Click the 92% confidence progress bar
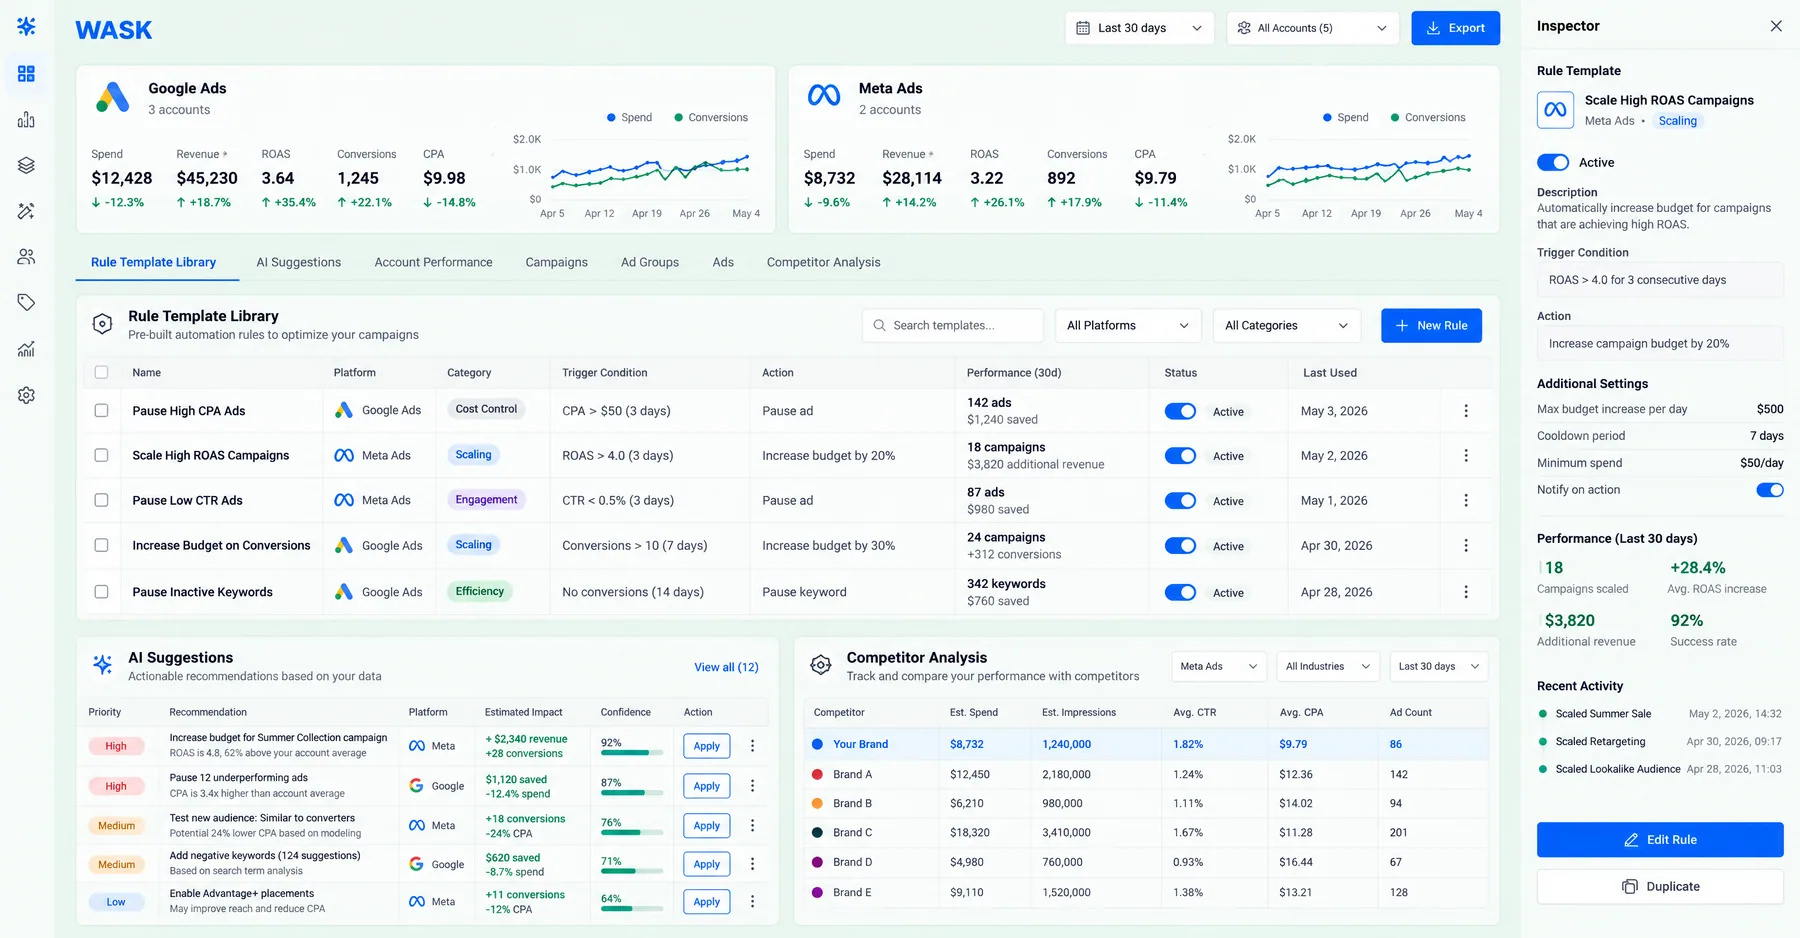1800x938 pixels. tap(632, 753)
